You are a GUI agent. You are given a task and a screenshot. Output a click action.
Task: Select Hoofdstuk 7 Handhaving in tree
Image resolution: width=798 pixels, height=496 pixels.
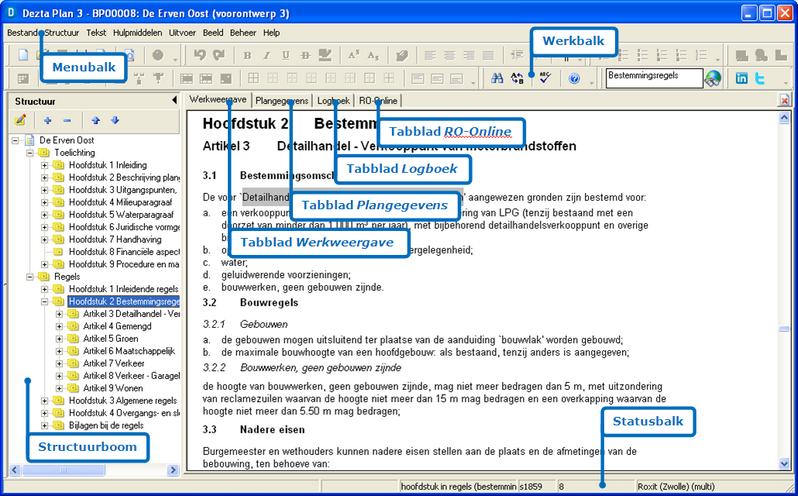click(115, 239)
